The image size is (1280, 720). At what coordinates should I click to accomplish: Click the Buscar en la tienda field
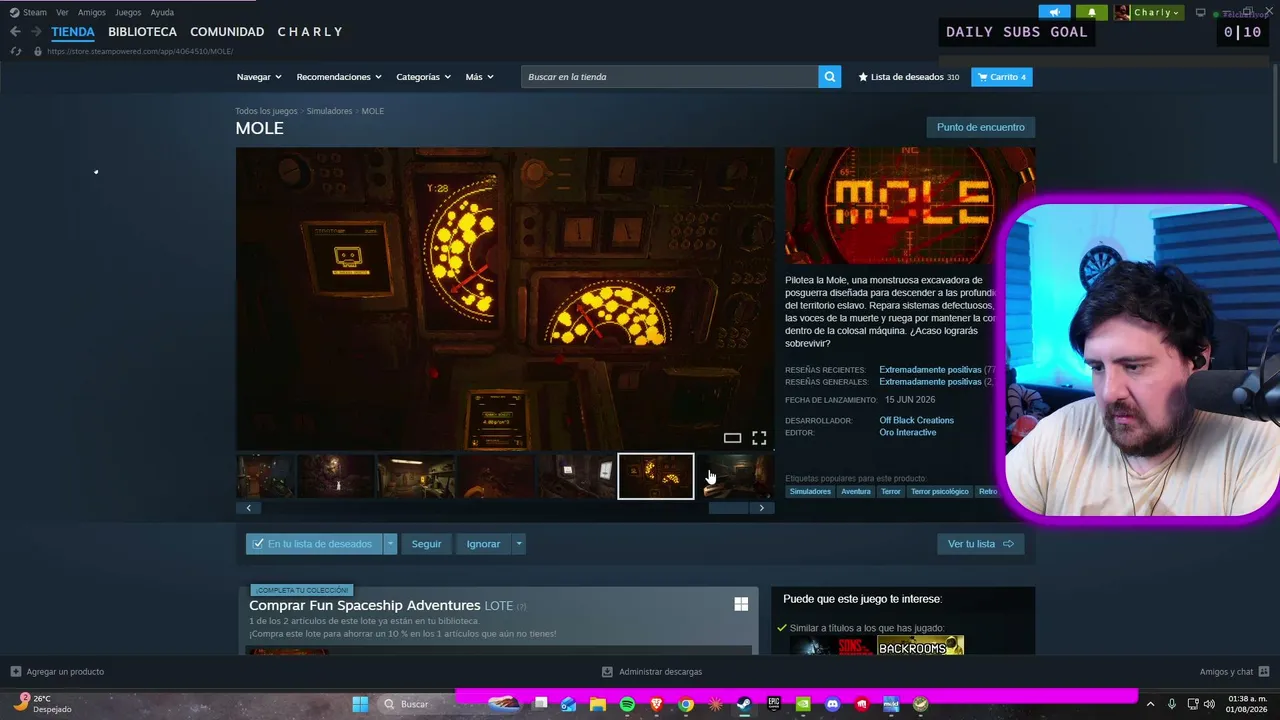pos(669,77)
